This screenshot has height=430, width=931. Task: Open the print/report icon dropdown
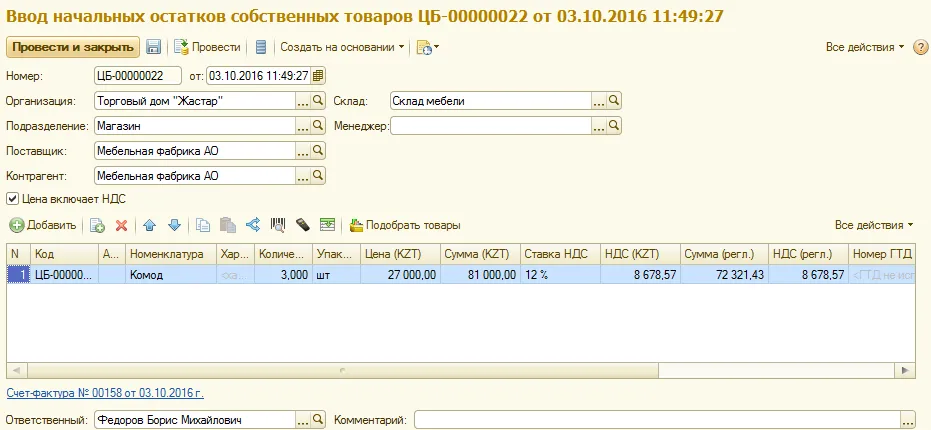428,48
